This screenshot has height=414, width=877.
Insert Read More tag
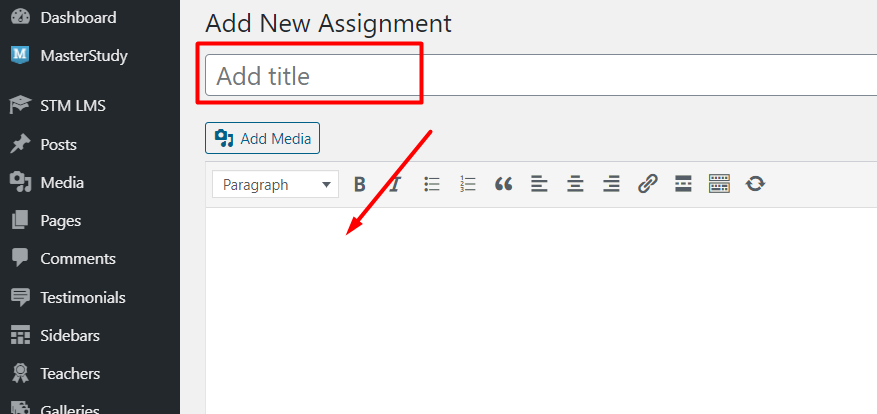point(683,184)
